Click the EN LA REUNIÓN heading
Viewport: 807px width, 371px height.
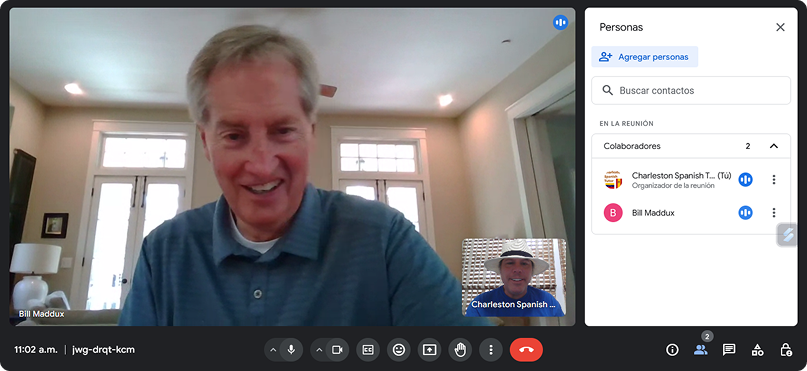coord(626,124)
